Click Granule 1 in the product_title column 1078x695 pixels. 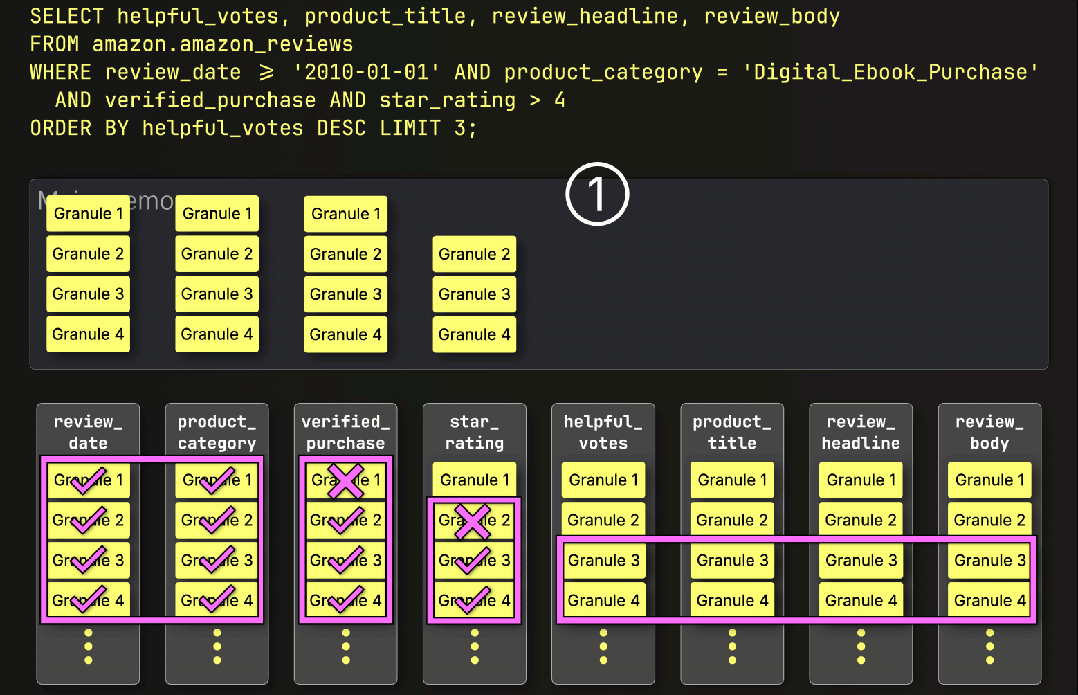pos(732,480)
